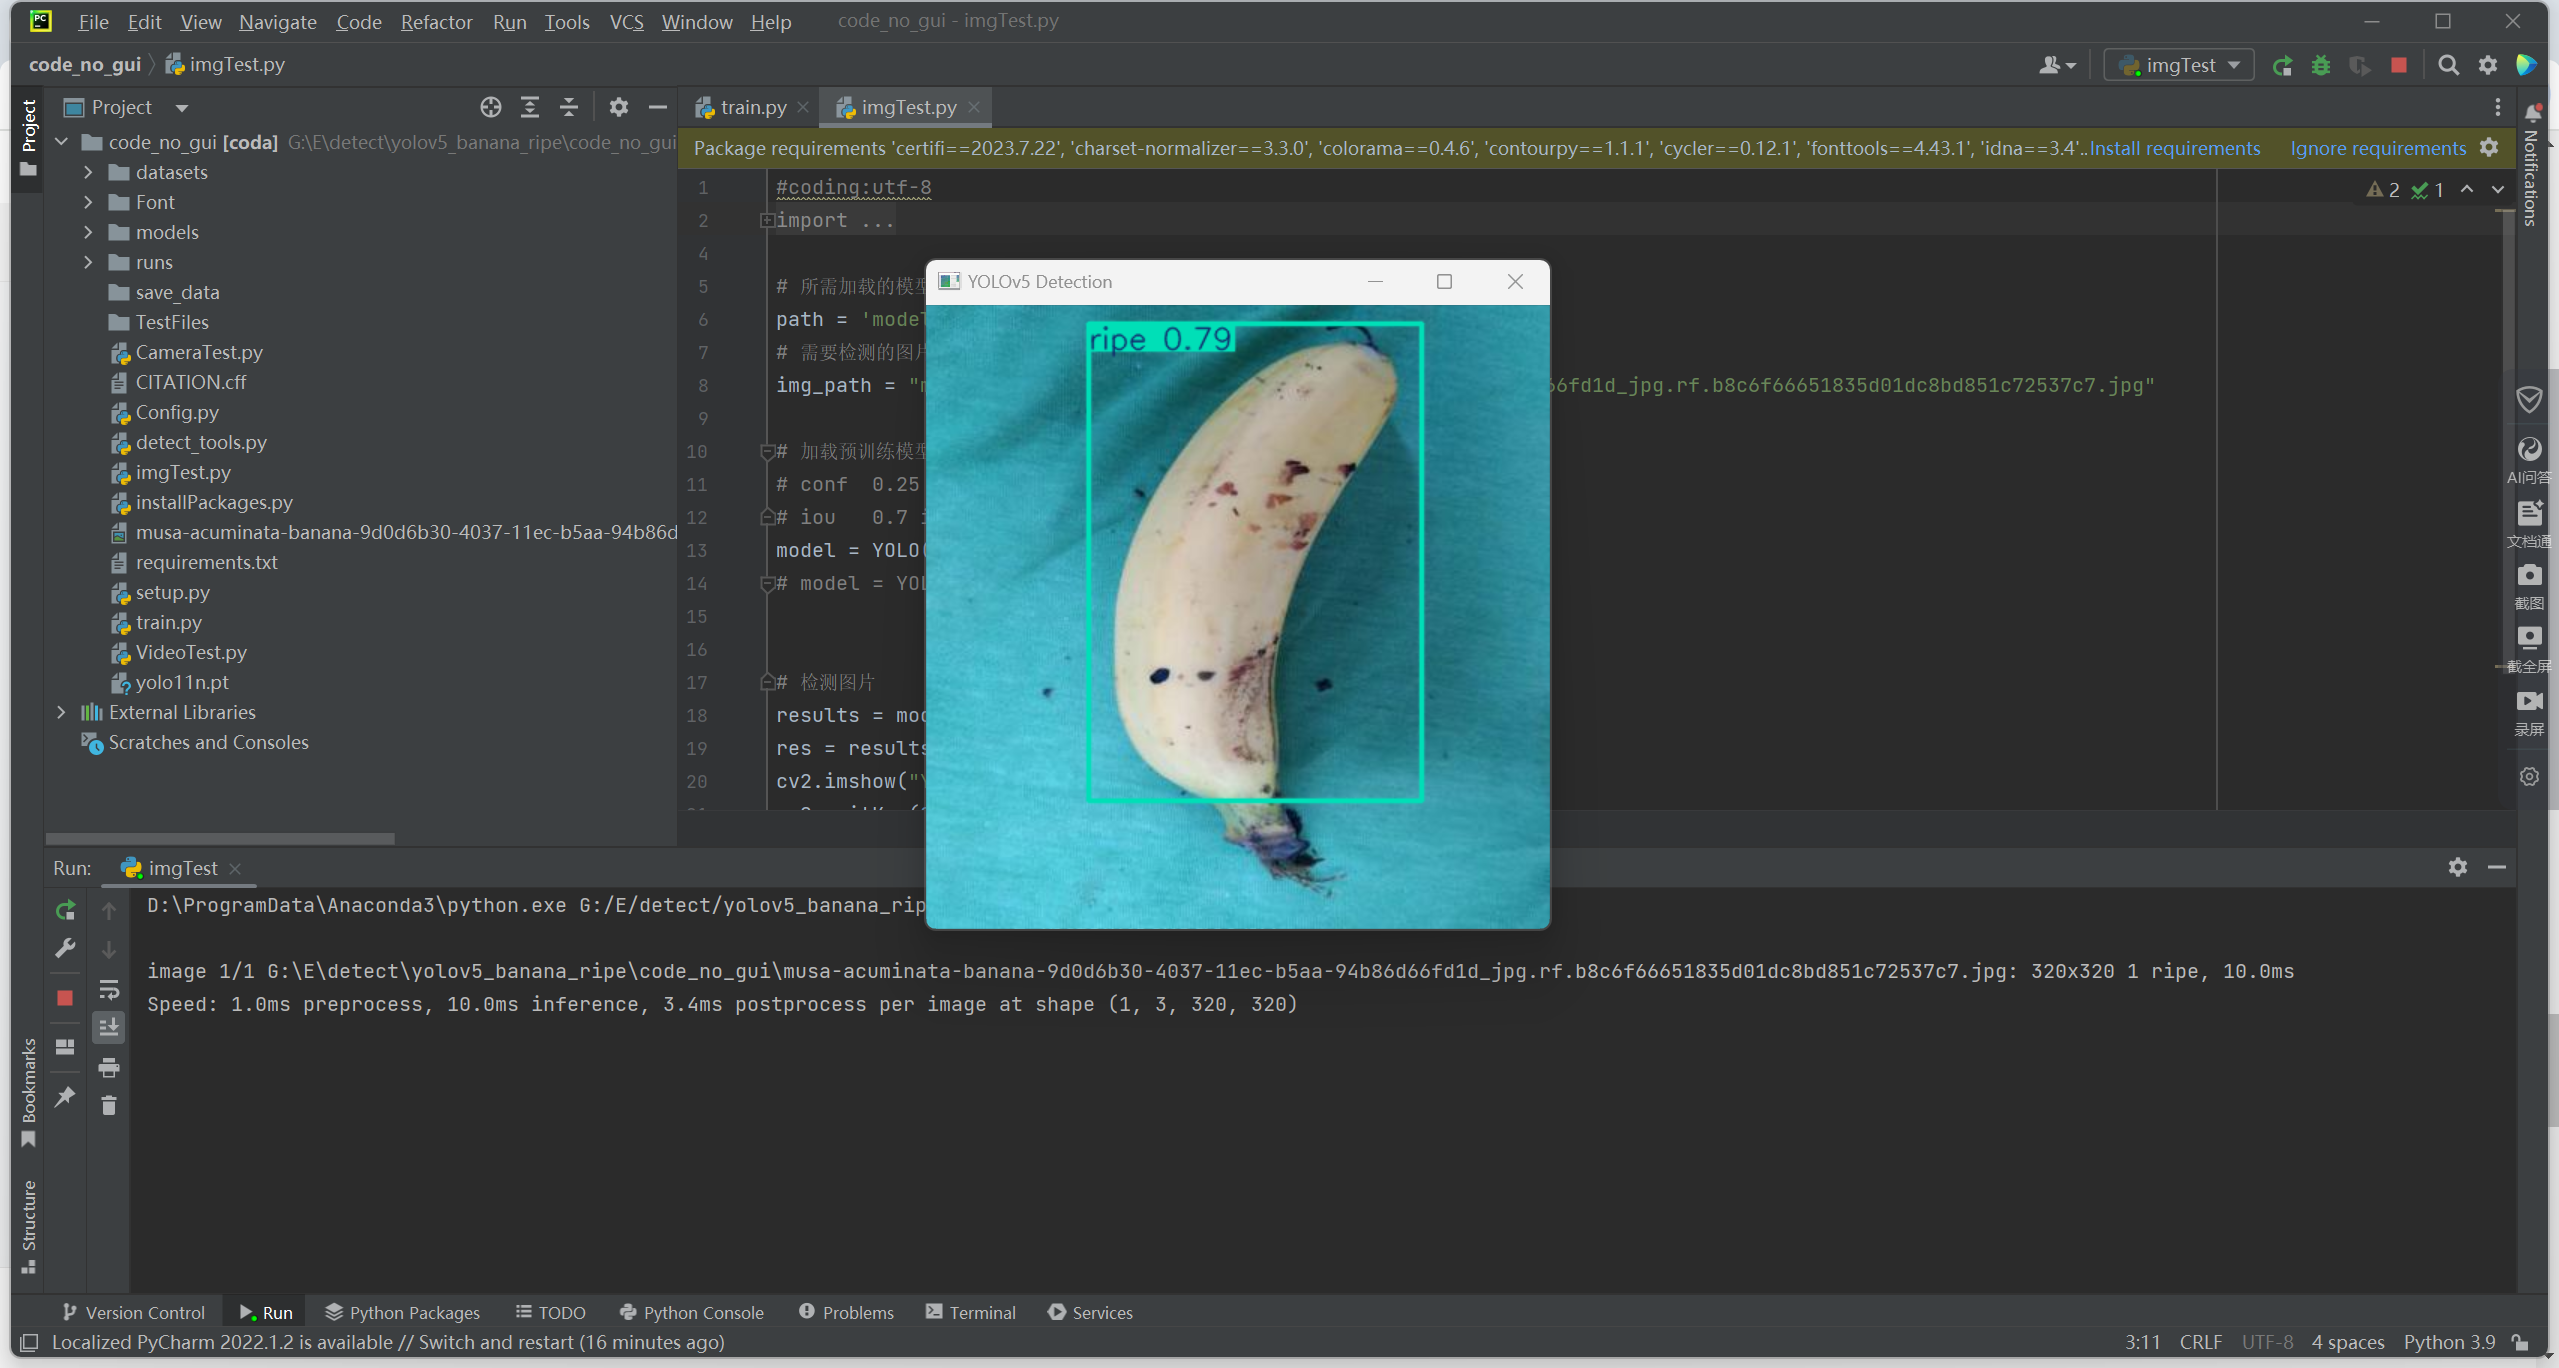The width and height of the screenshot is (2559, 1368).
Task: Open Search Everywhere magnifier icon
Action: point(2448,66)
